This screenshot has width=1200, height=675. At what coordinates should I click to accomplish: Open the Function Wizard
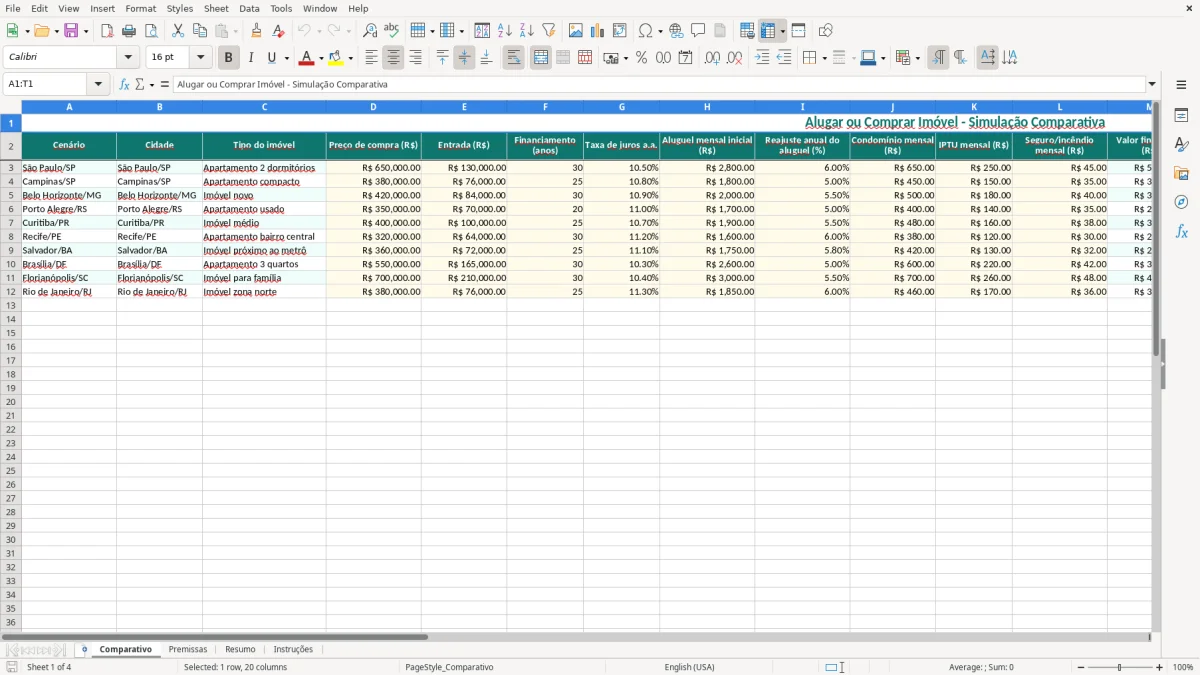(x=125, y=84)
